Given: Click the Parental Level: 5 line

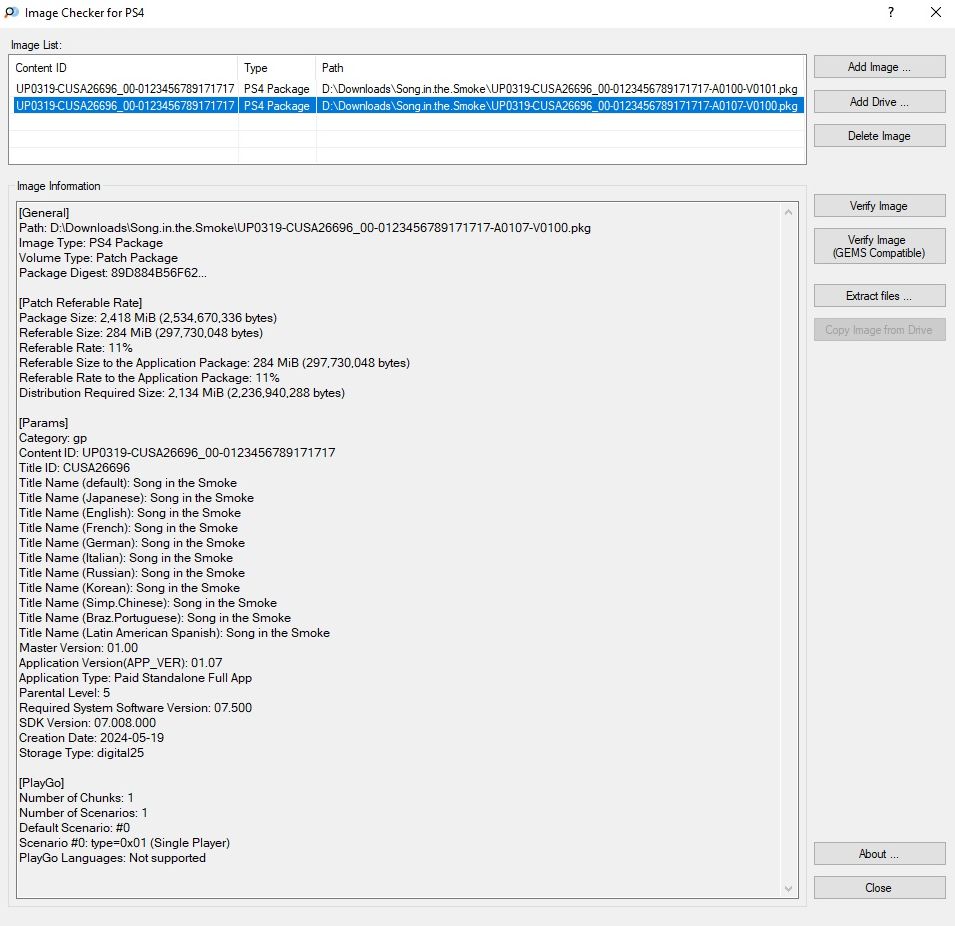Looking at the screenshot, I should [x=65, y=693].
